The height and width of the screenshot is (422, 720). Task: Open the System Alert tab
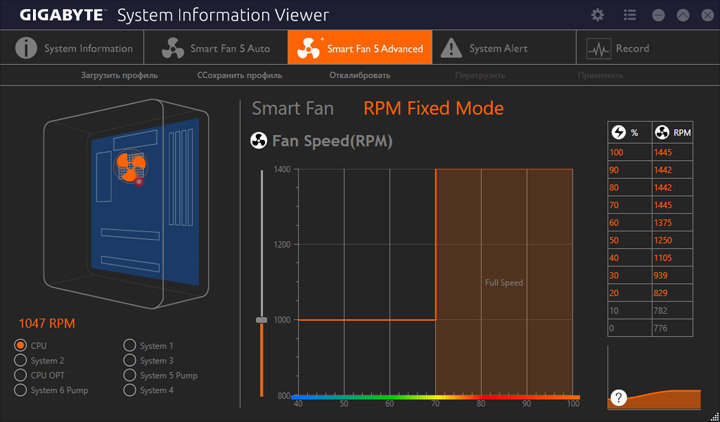point(504,48)
